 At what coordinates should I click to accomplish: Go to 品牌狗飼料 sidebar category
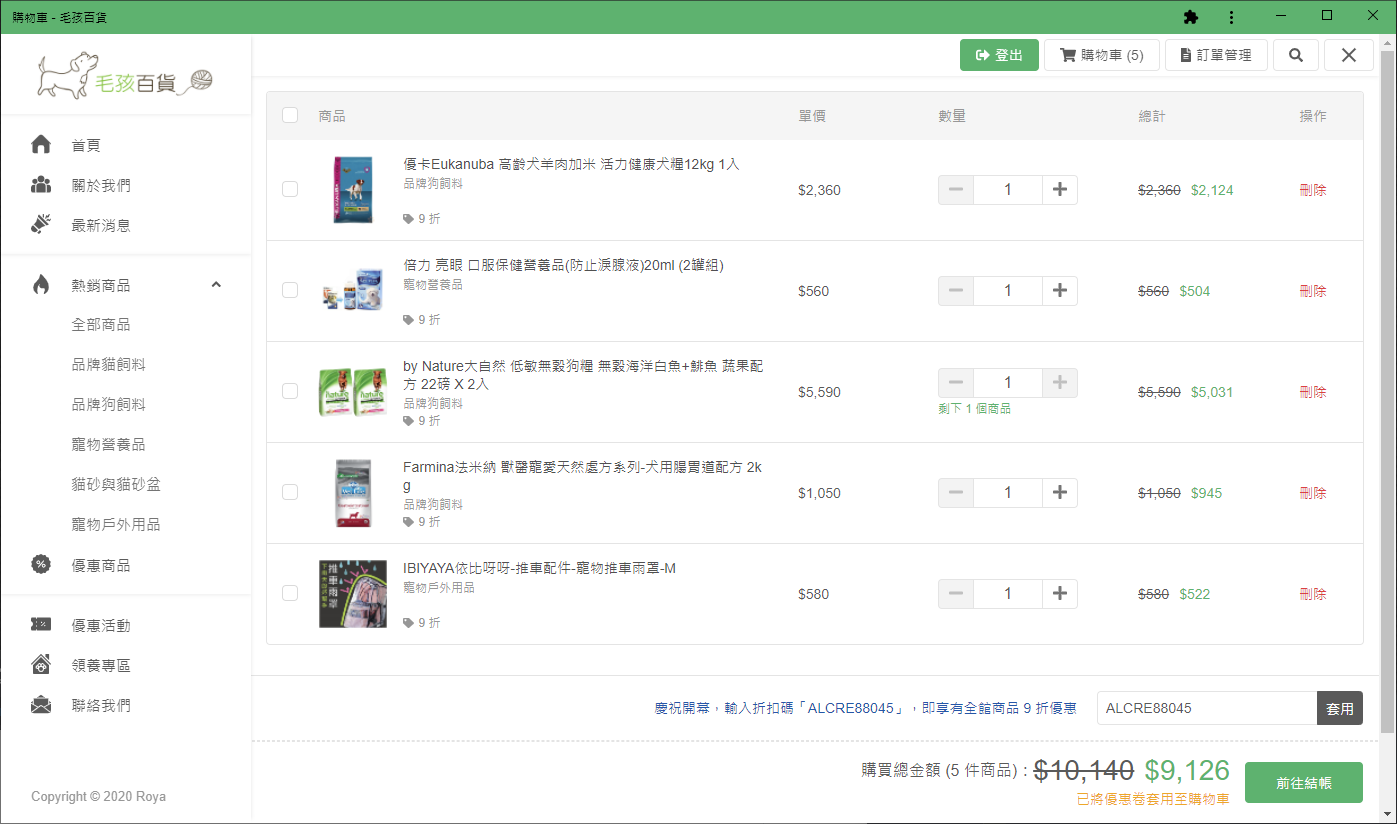pyautogui.click(x=108, y=405)
